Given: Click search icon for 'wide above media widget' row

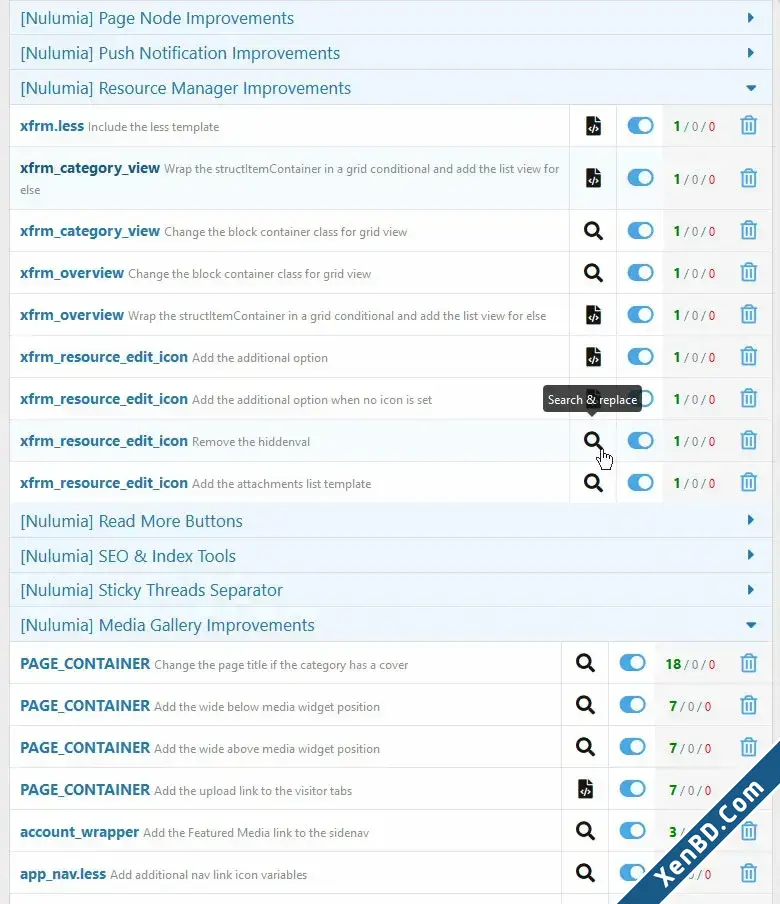Looking at the screenshot, I should (585, 747).
